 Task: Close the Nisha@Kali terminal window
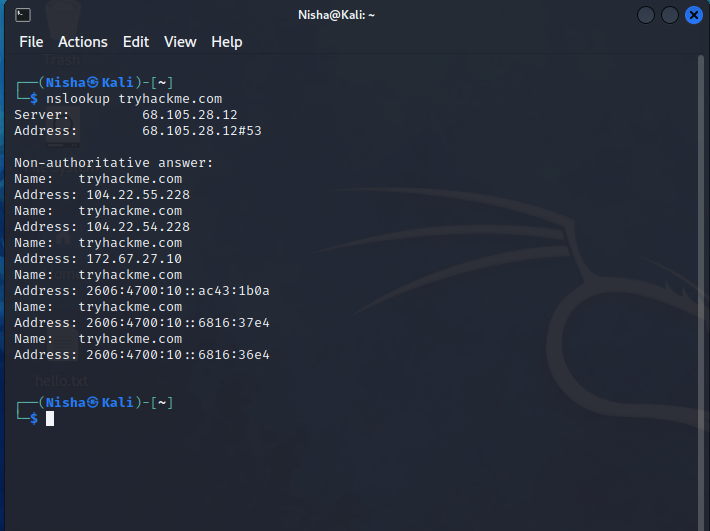click(x=693, y=15)
